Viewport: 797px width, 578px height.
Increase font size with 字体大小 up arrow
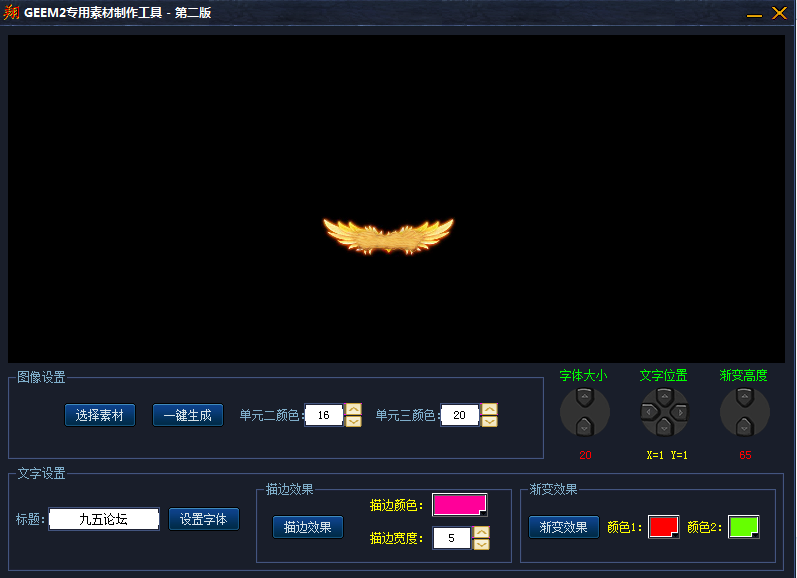click(x=585, y=398)
